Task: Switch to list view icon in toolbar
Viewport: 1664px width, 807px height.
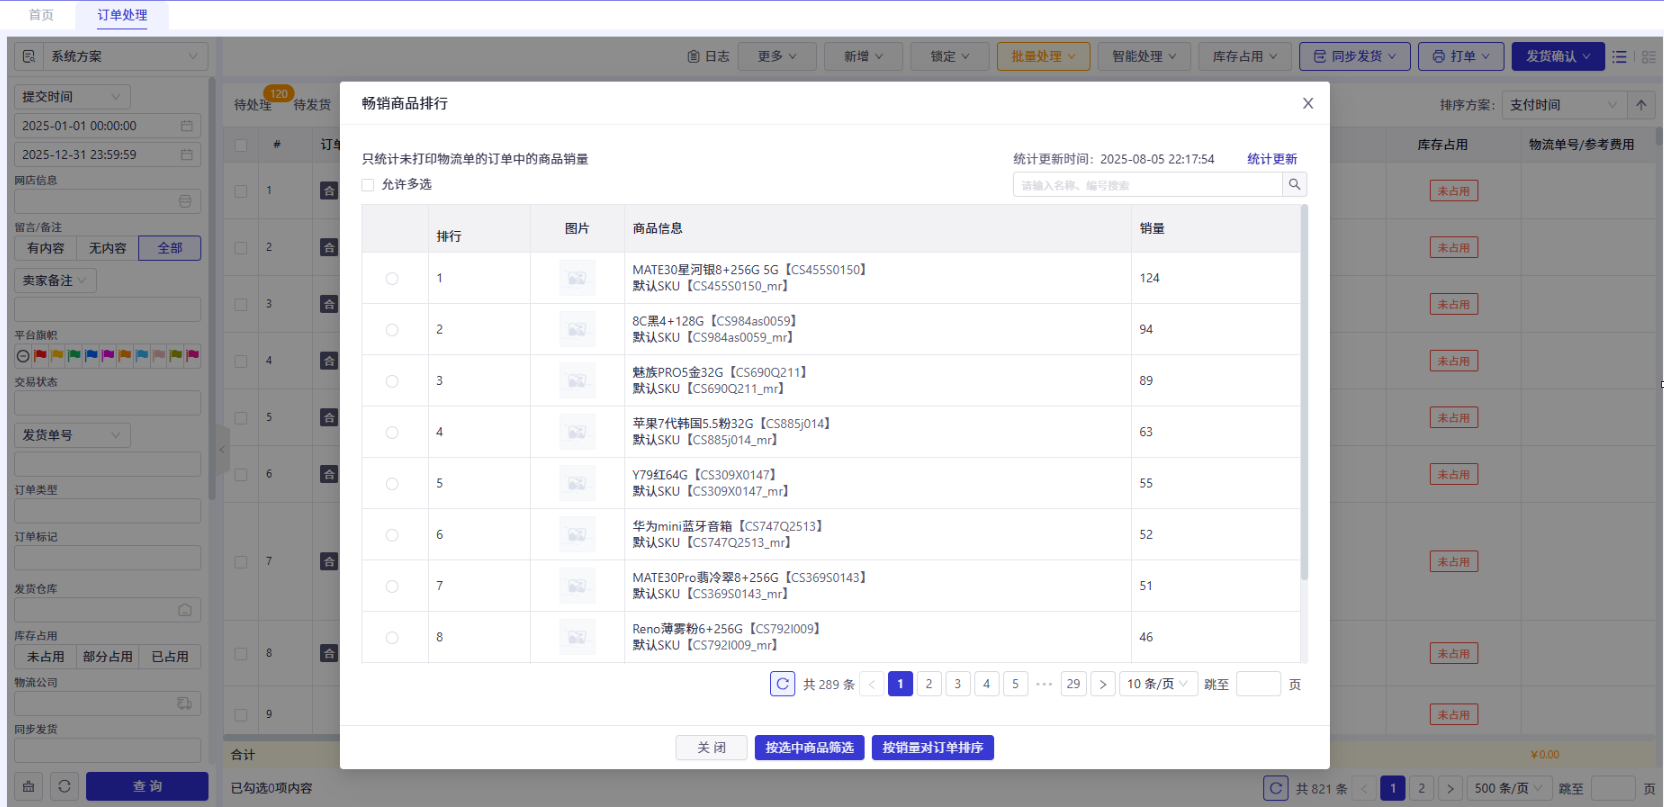Action: pos(1620,57)
